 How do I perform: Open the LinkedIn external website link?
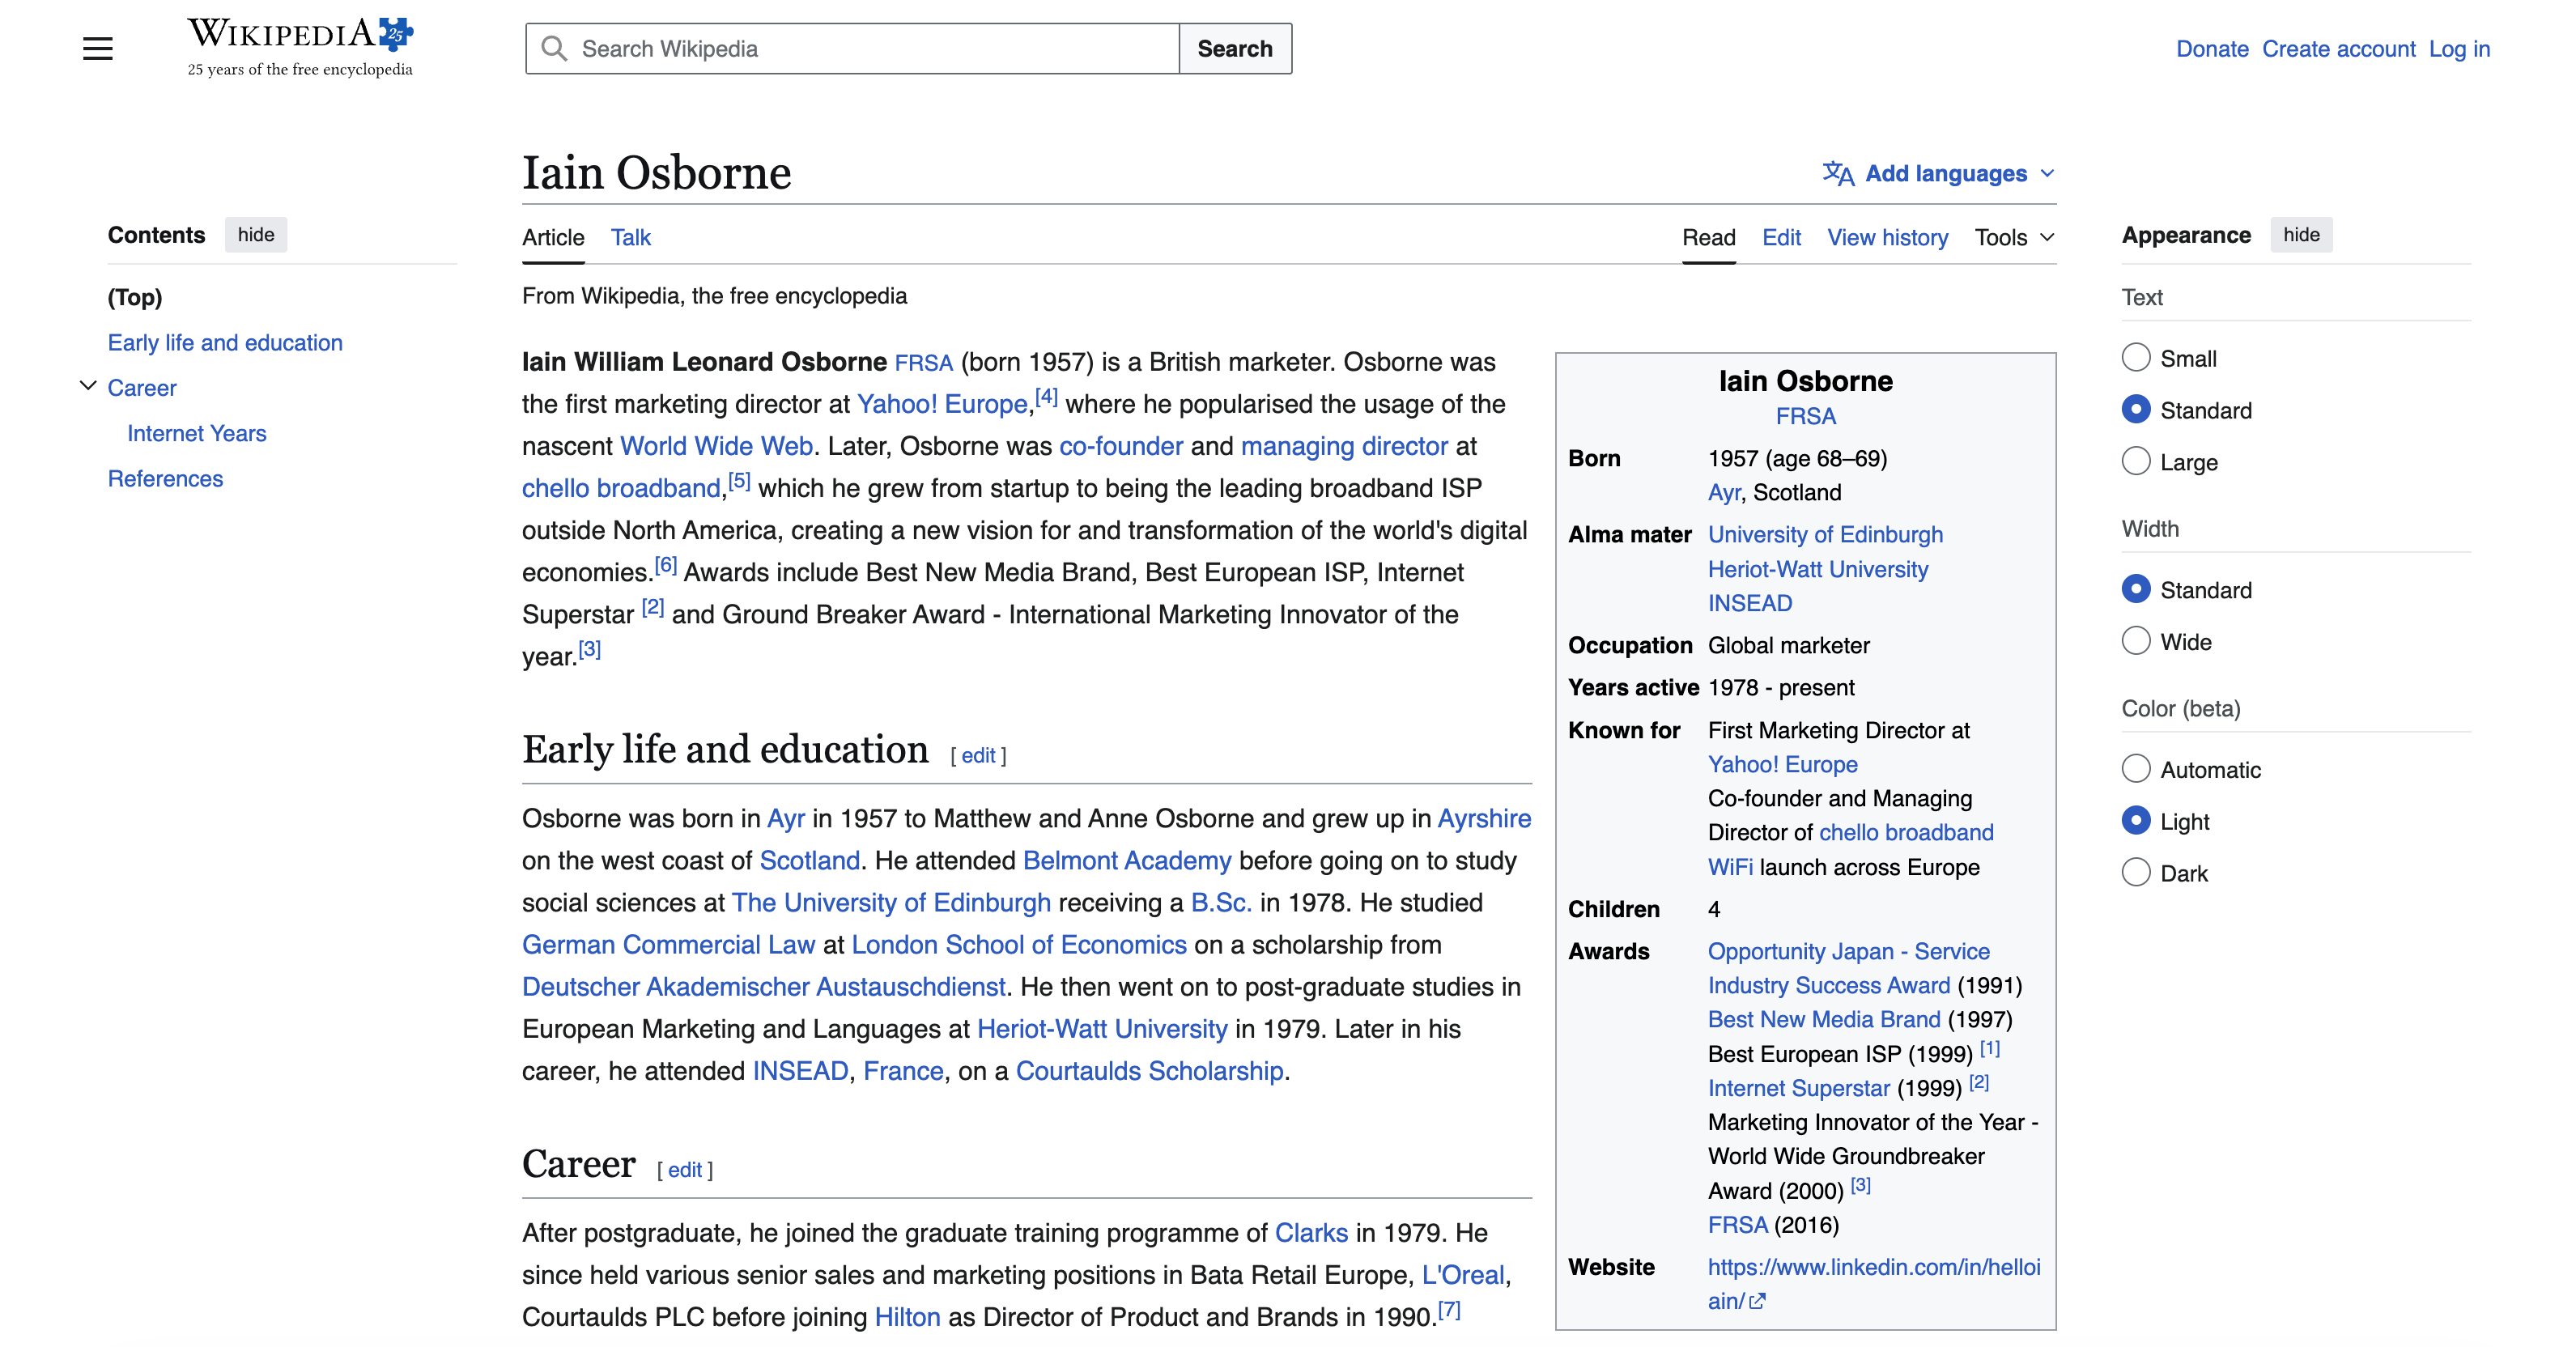(x=1873, y=1283)
